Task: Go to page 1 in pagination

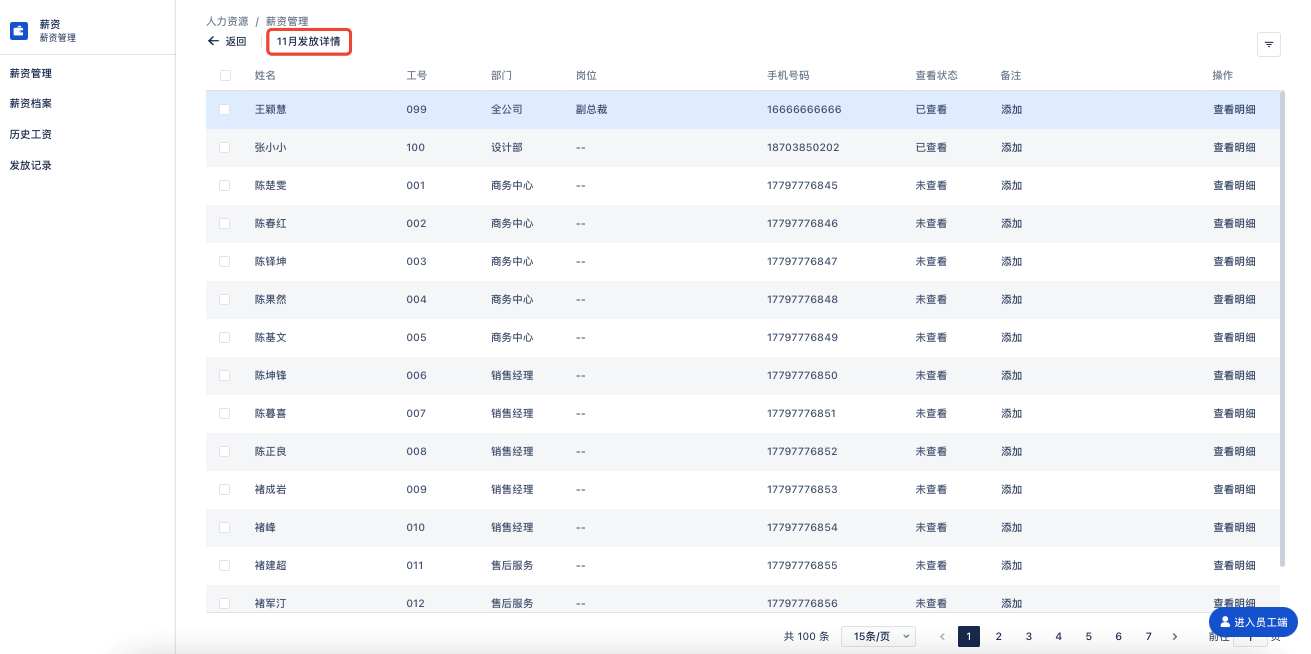Action: click(968, 636)
